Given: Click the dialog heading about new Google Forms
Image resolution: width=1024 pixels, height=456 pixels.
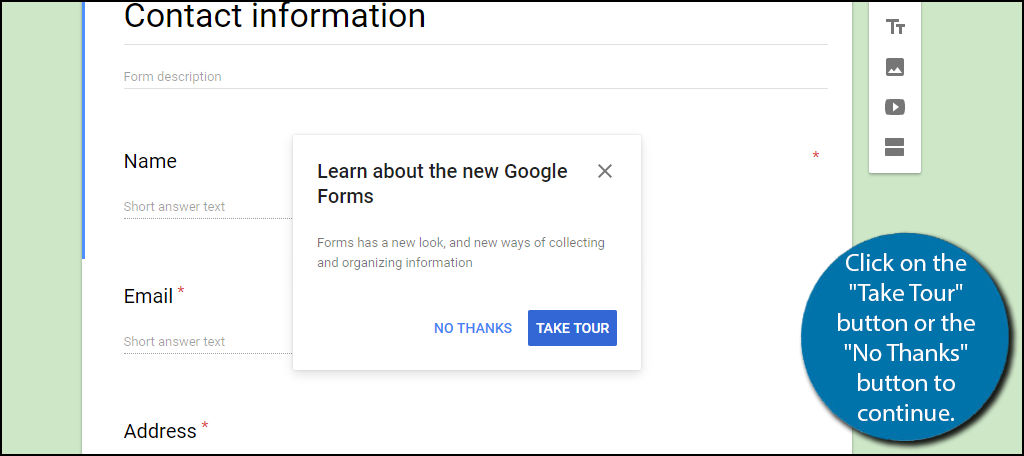Looking at the screenshot, I should pyautogui.click(x=442, y=183).
